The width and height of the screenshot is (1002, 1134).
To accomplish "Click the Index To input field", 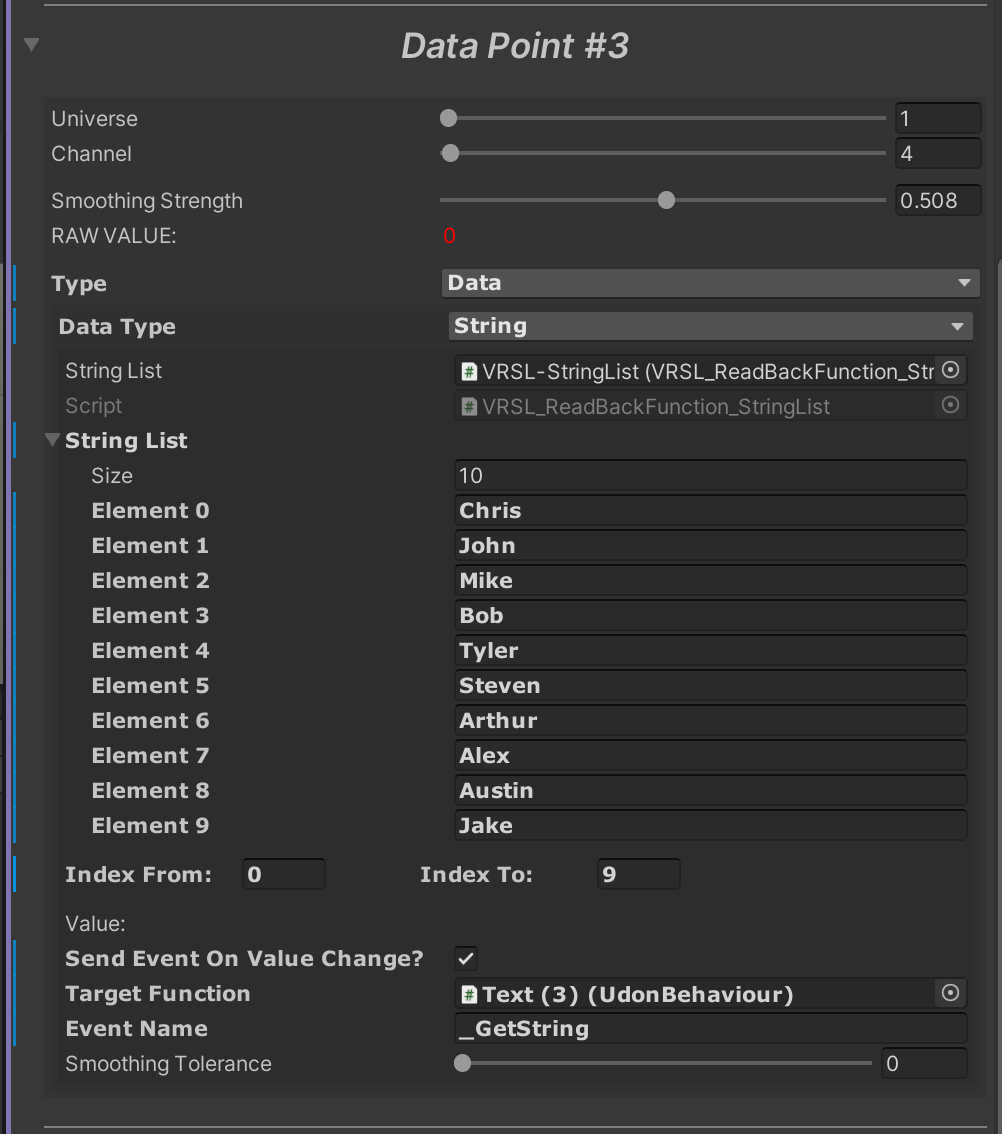I will pyautogui.click(x=638, y=875).
